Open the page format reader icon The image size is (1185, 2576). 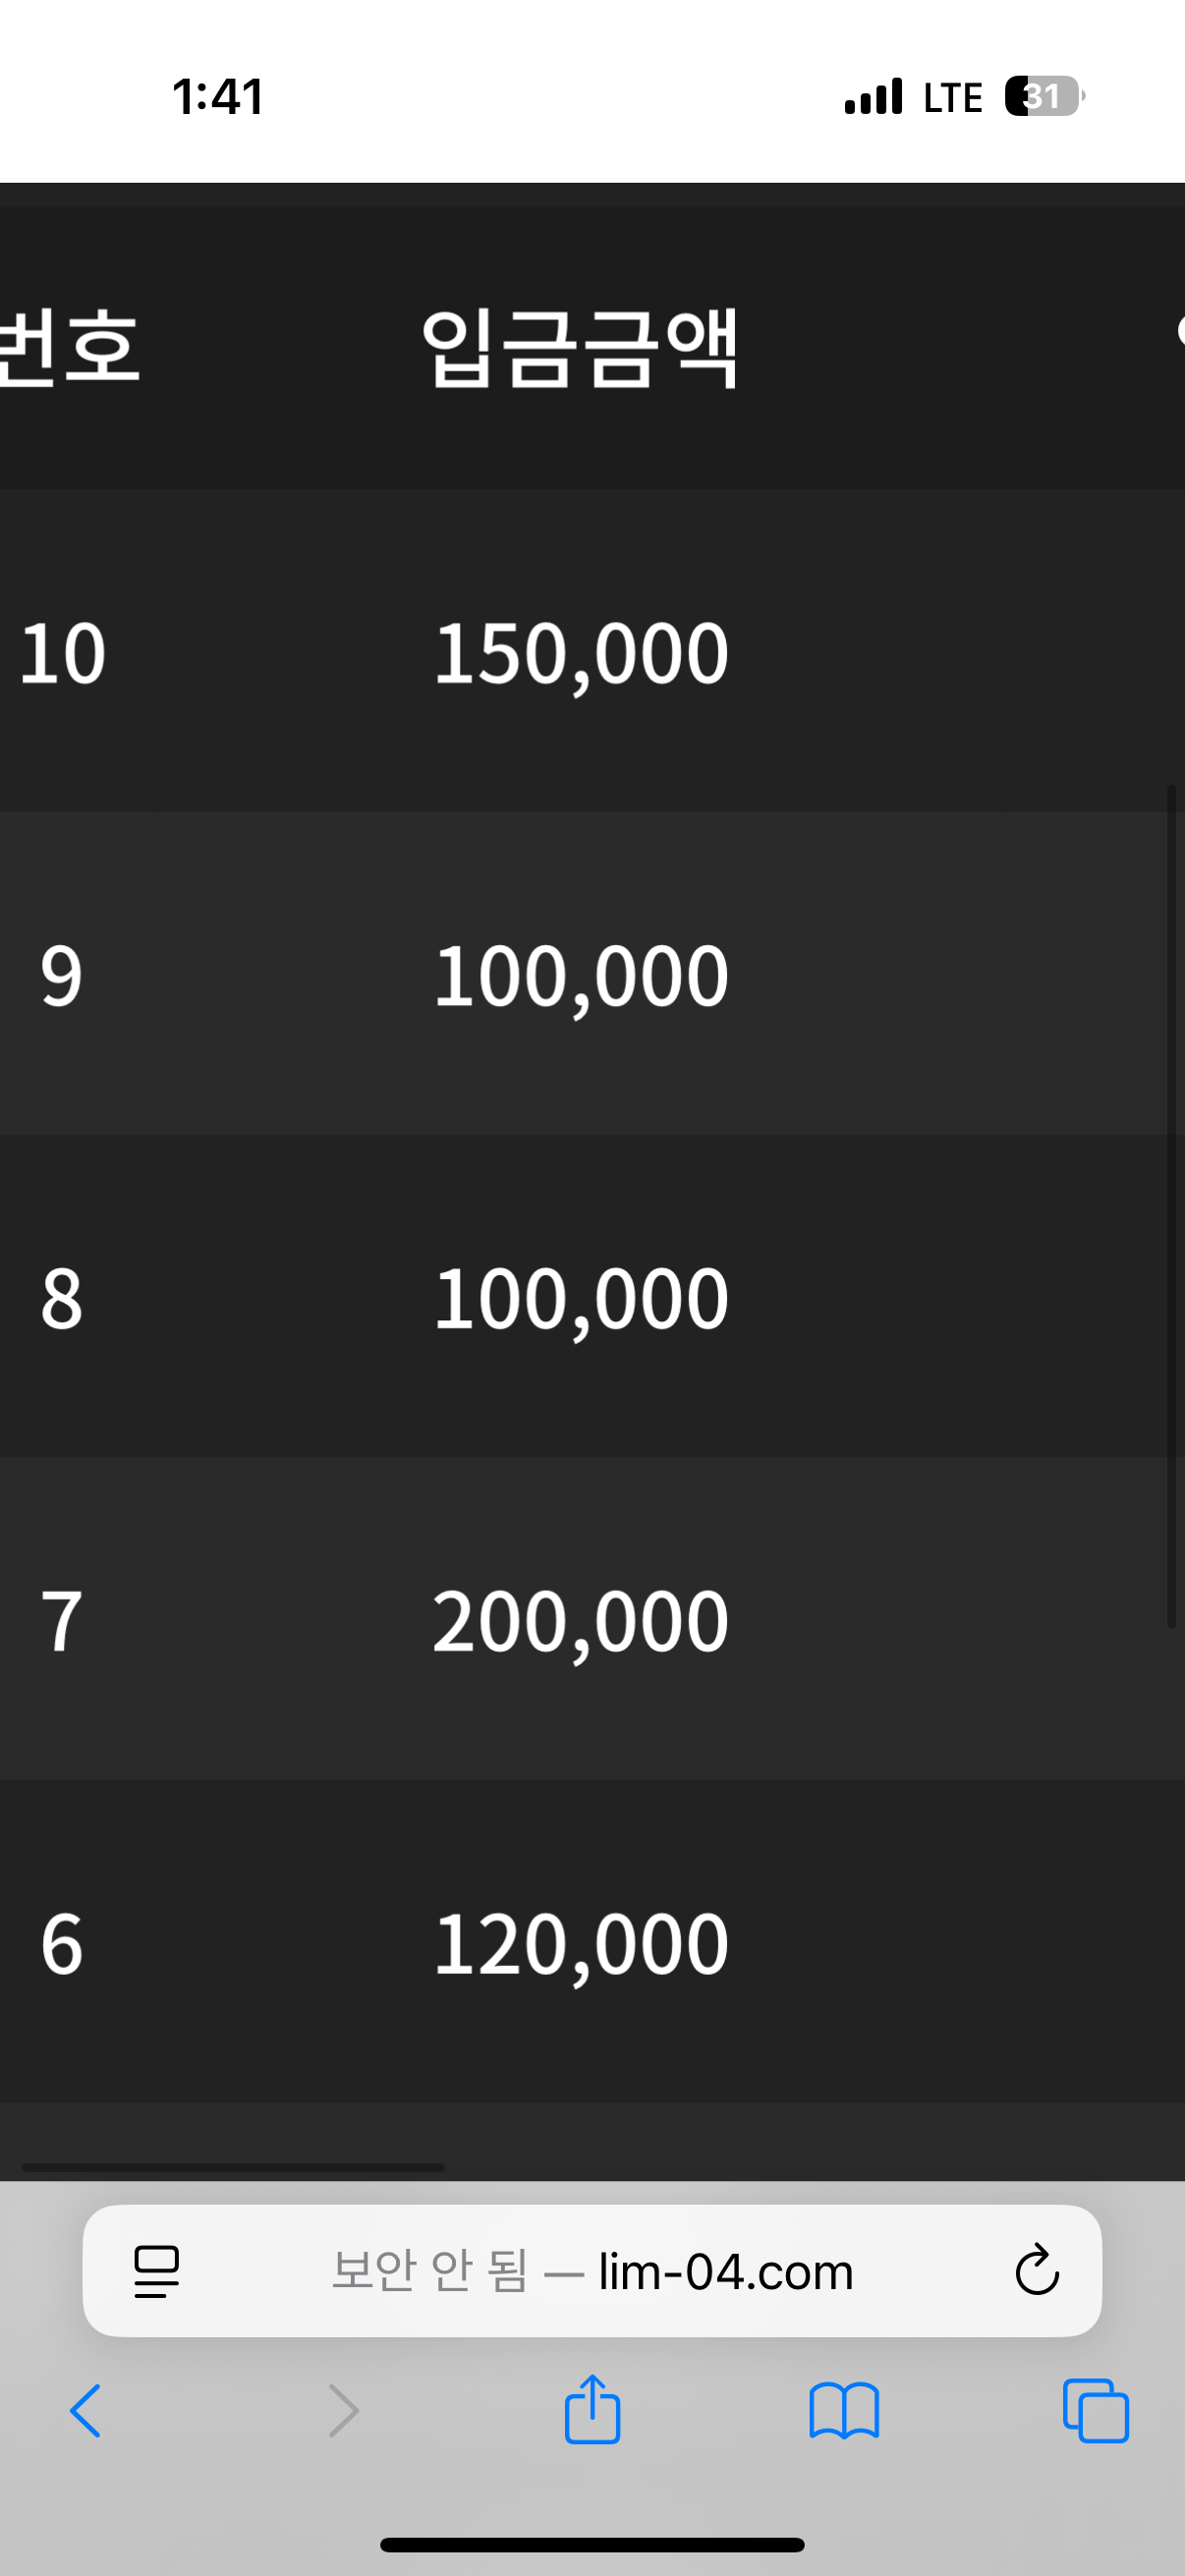click(x=156, y=2271)
